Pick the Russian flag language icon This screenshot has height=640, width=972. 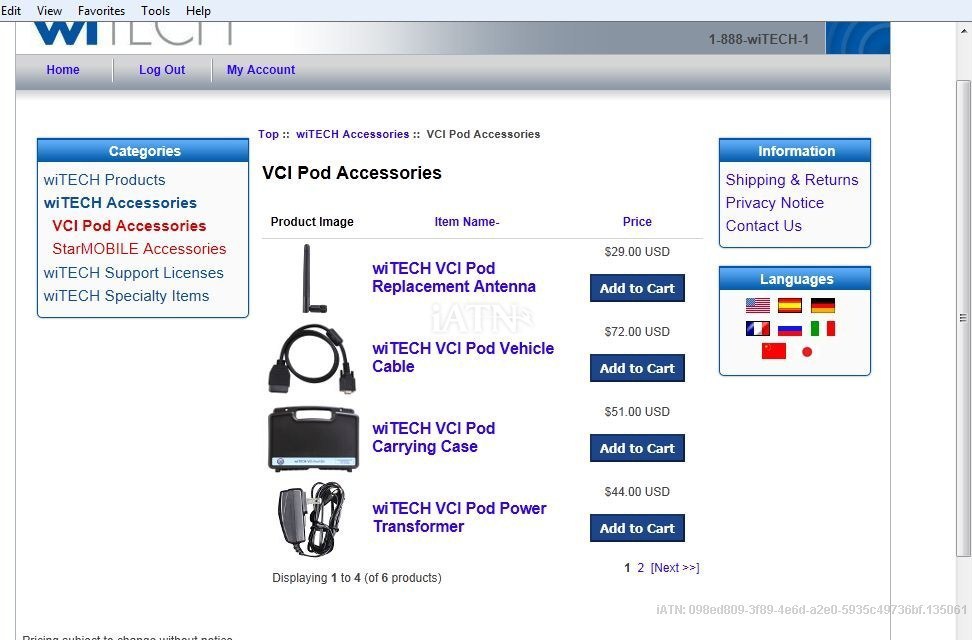tap(790, 329)
